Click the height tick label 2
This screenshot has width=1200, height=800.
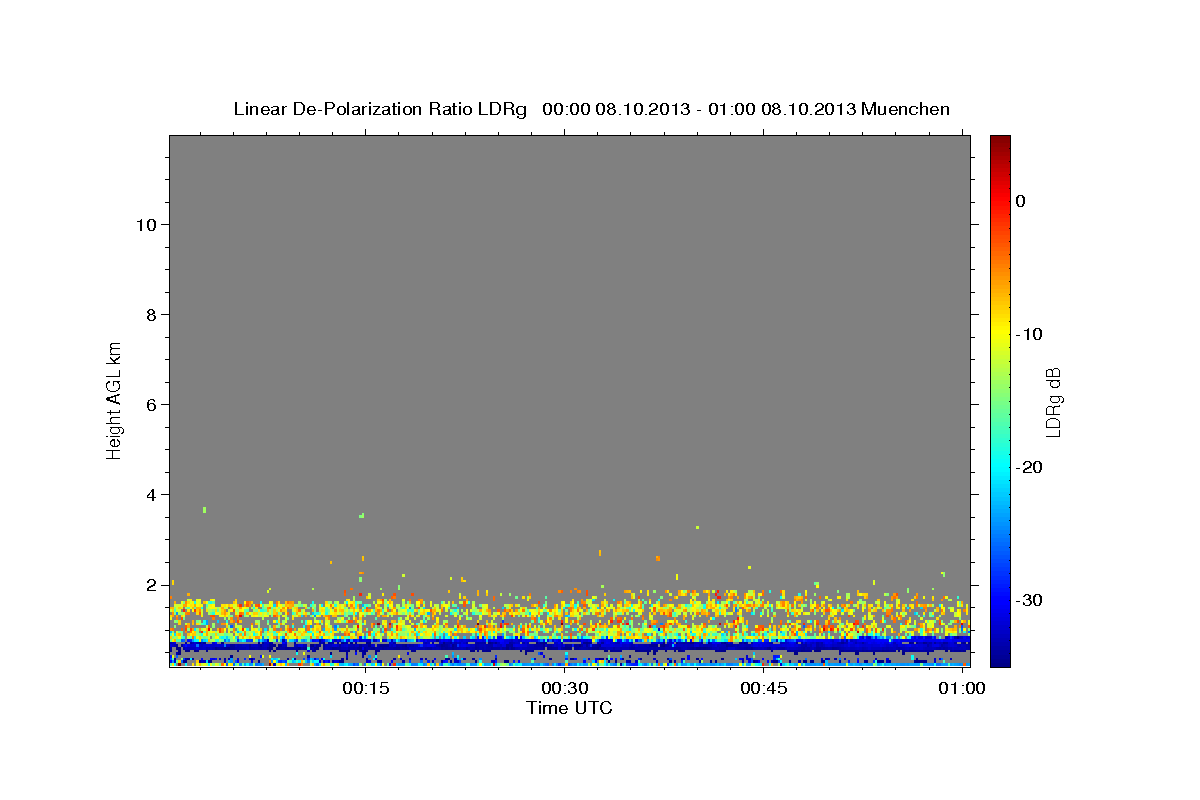(x=152, y=585)
